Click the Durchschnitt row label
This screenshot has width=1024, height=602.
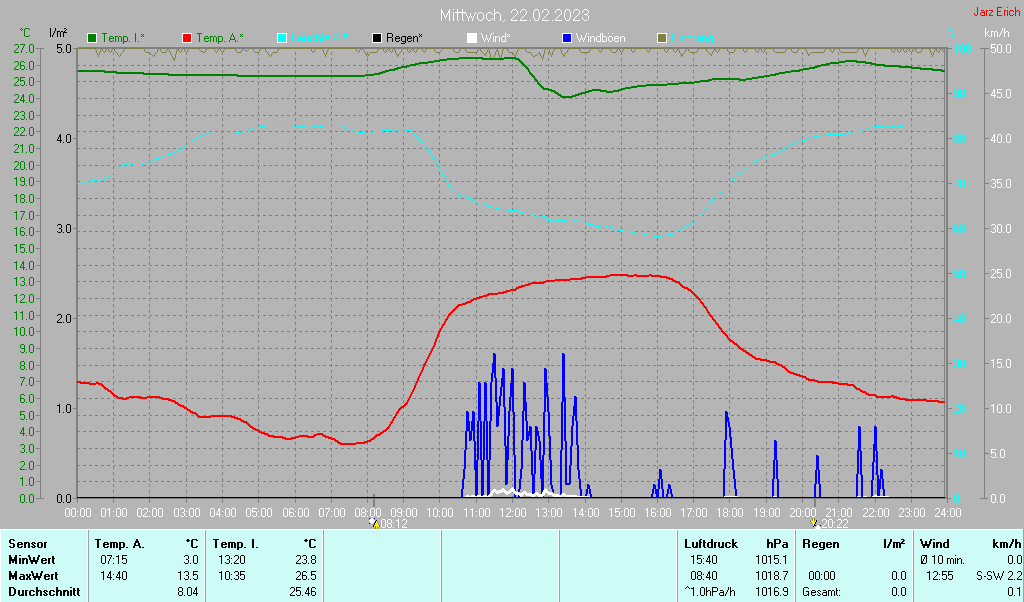click(44, 592)
